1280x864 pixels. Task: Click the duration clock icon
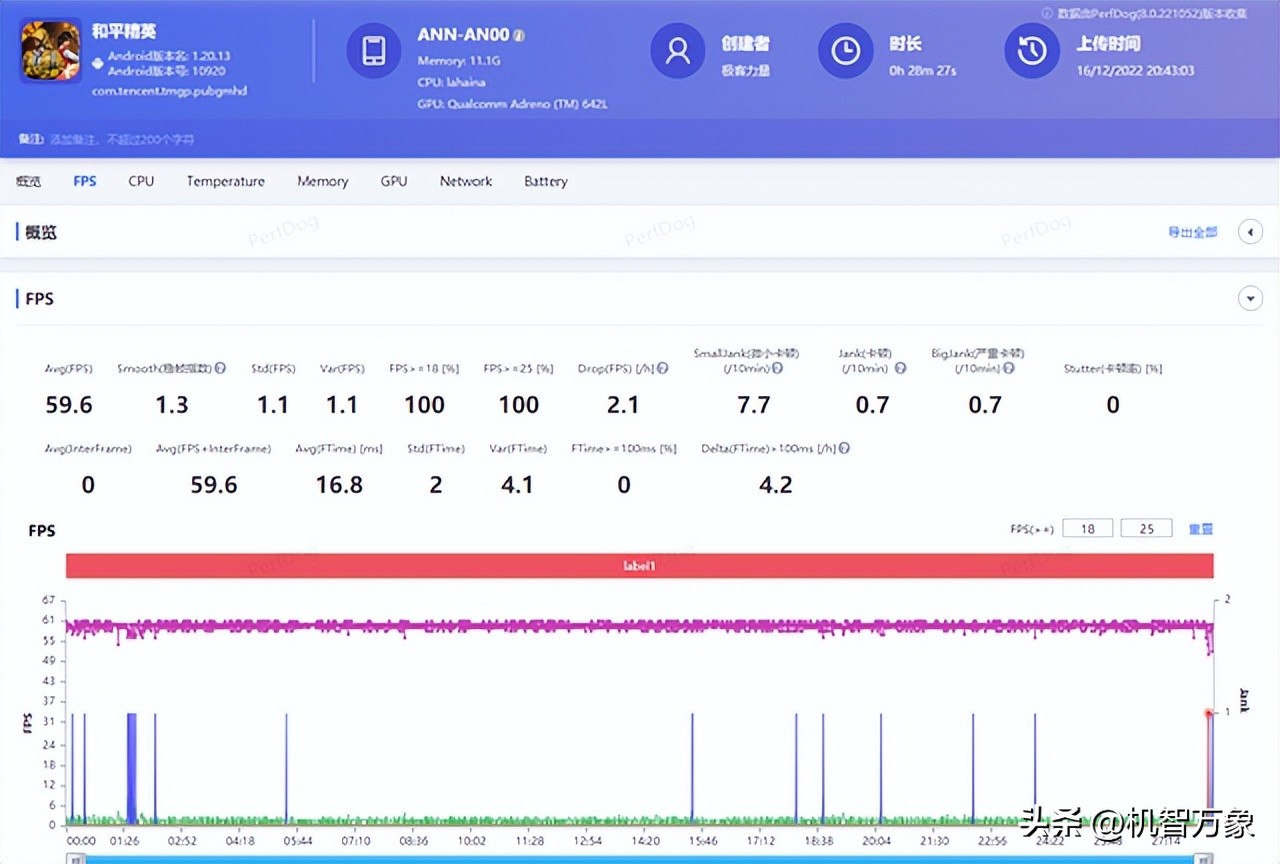pyautogui.click(x=845, y=51)
